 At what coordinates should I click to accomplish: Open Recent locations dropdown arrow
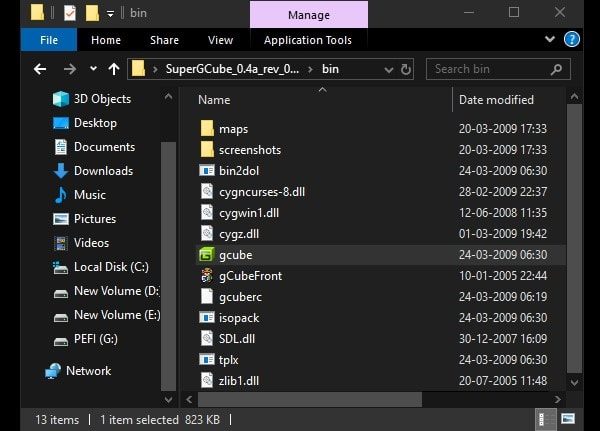pyautogui.click(x=93, y=69)
